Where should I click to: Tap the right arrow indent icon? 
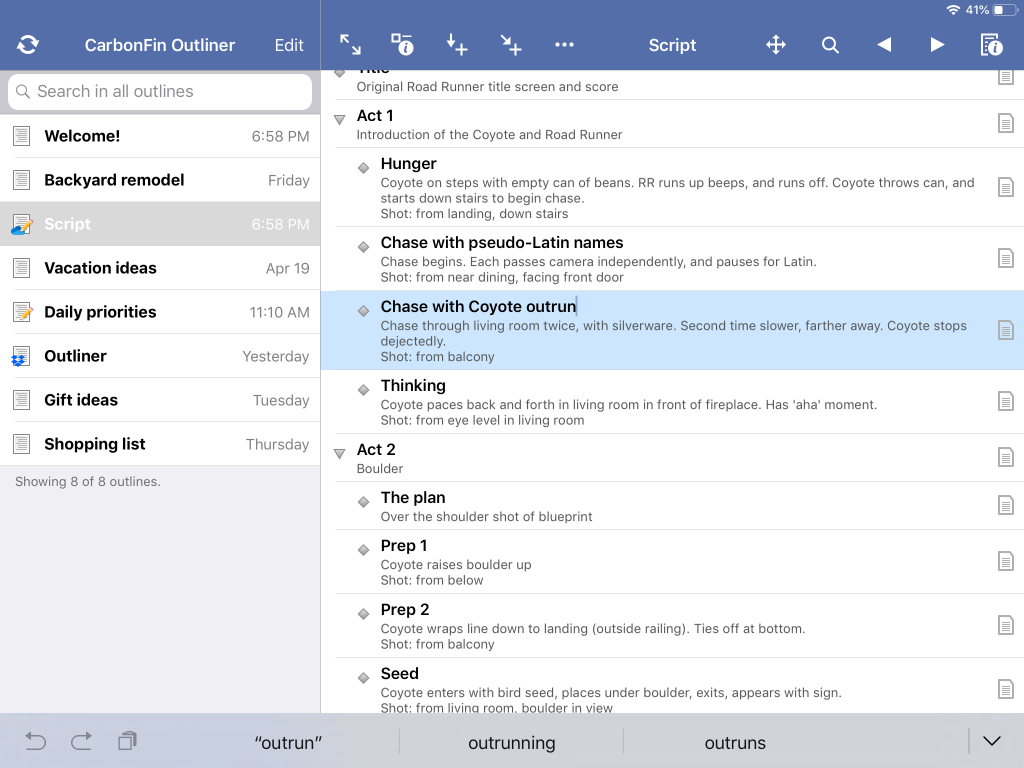937,44
